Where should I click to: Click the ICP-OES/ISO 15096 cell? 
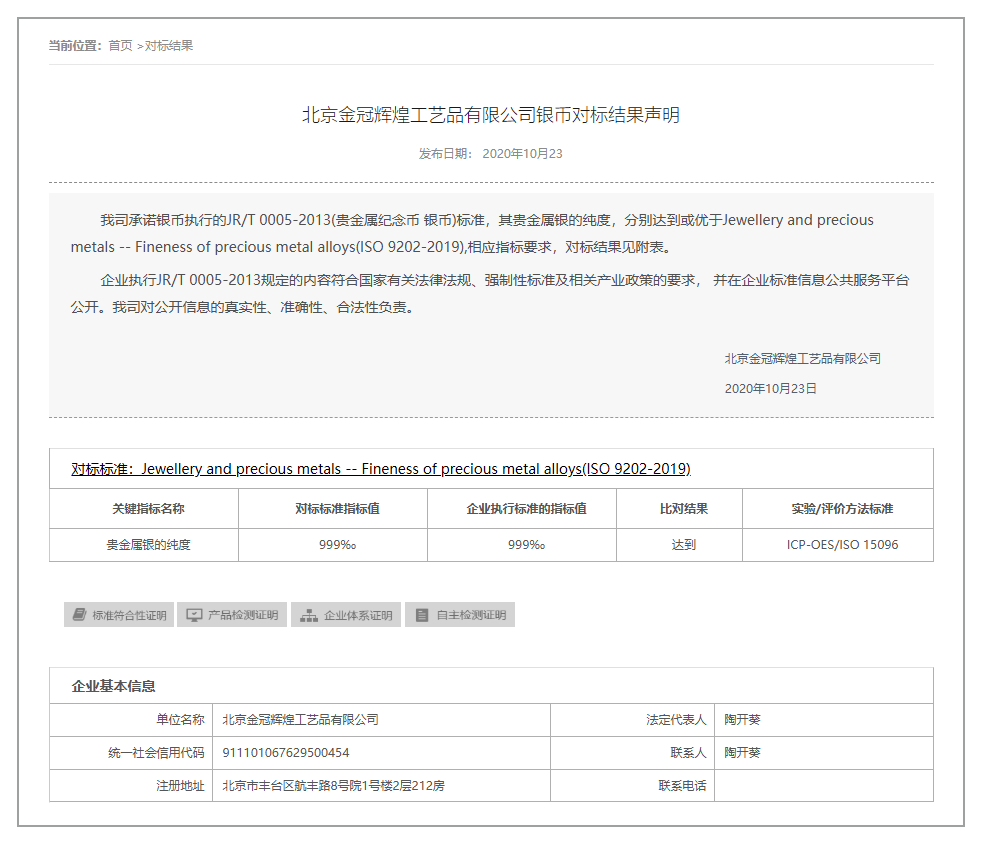pyautogui.click(x=837, y=545)
